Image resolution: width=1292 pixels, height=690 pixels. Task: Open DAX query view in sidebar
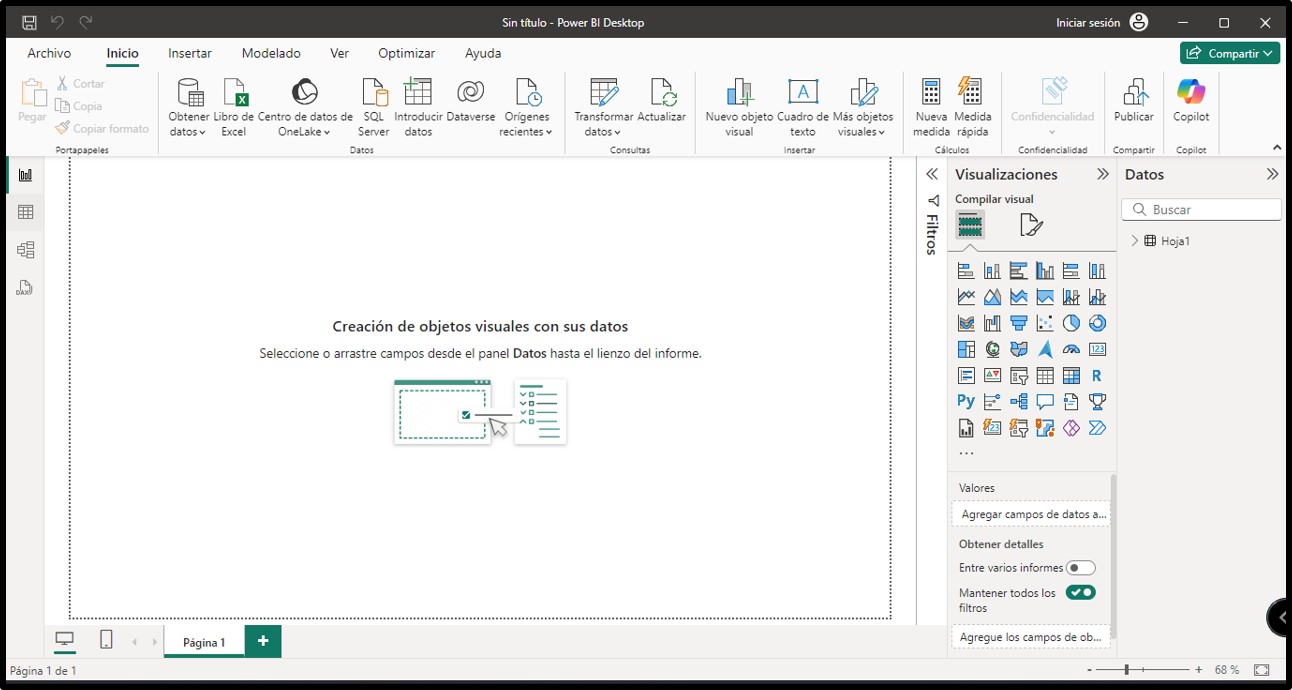pyautogui.click(x=25, y=288)
